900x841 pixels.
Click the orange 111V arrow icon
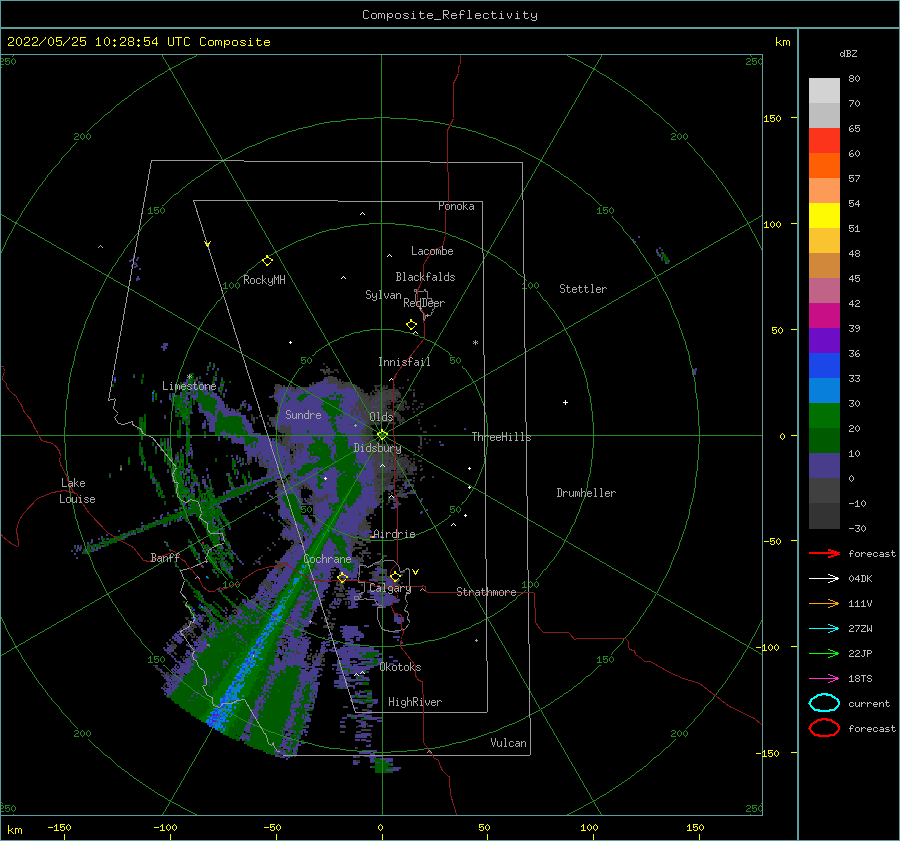[824, 603]
